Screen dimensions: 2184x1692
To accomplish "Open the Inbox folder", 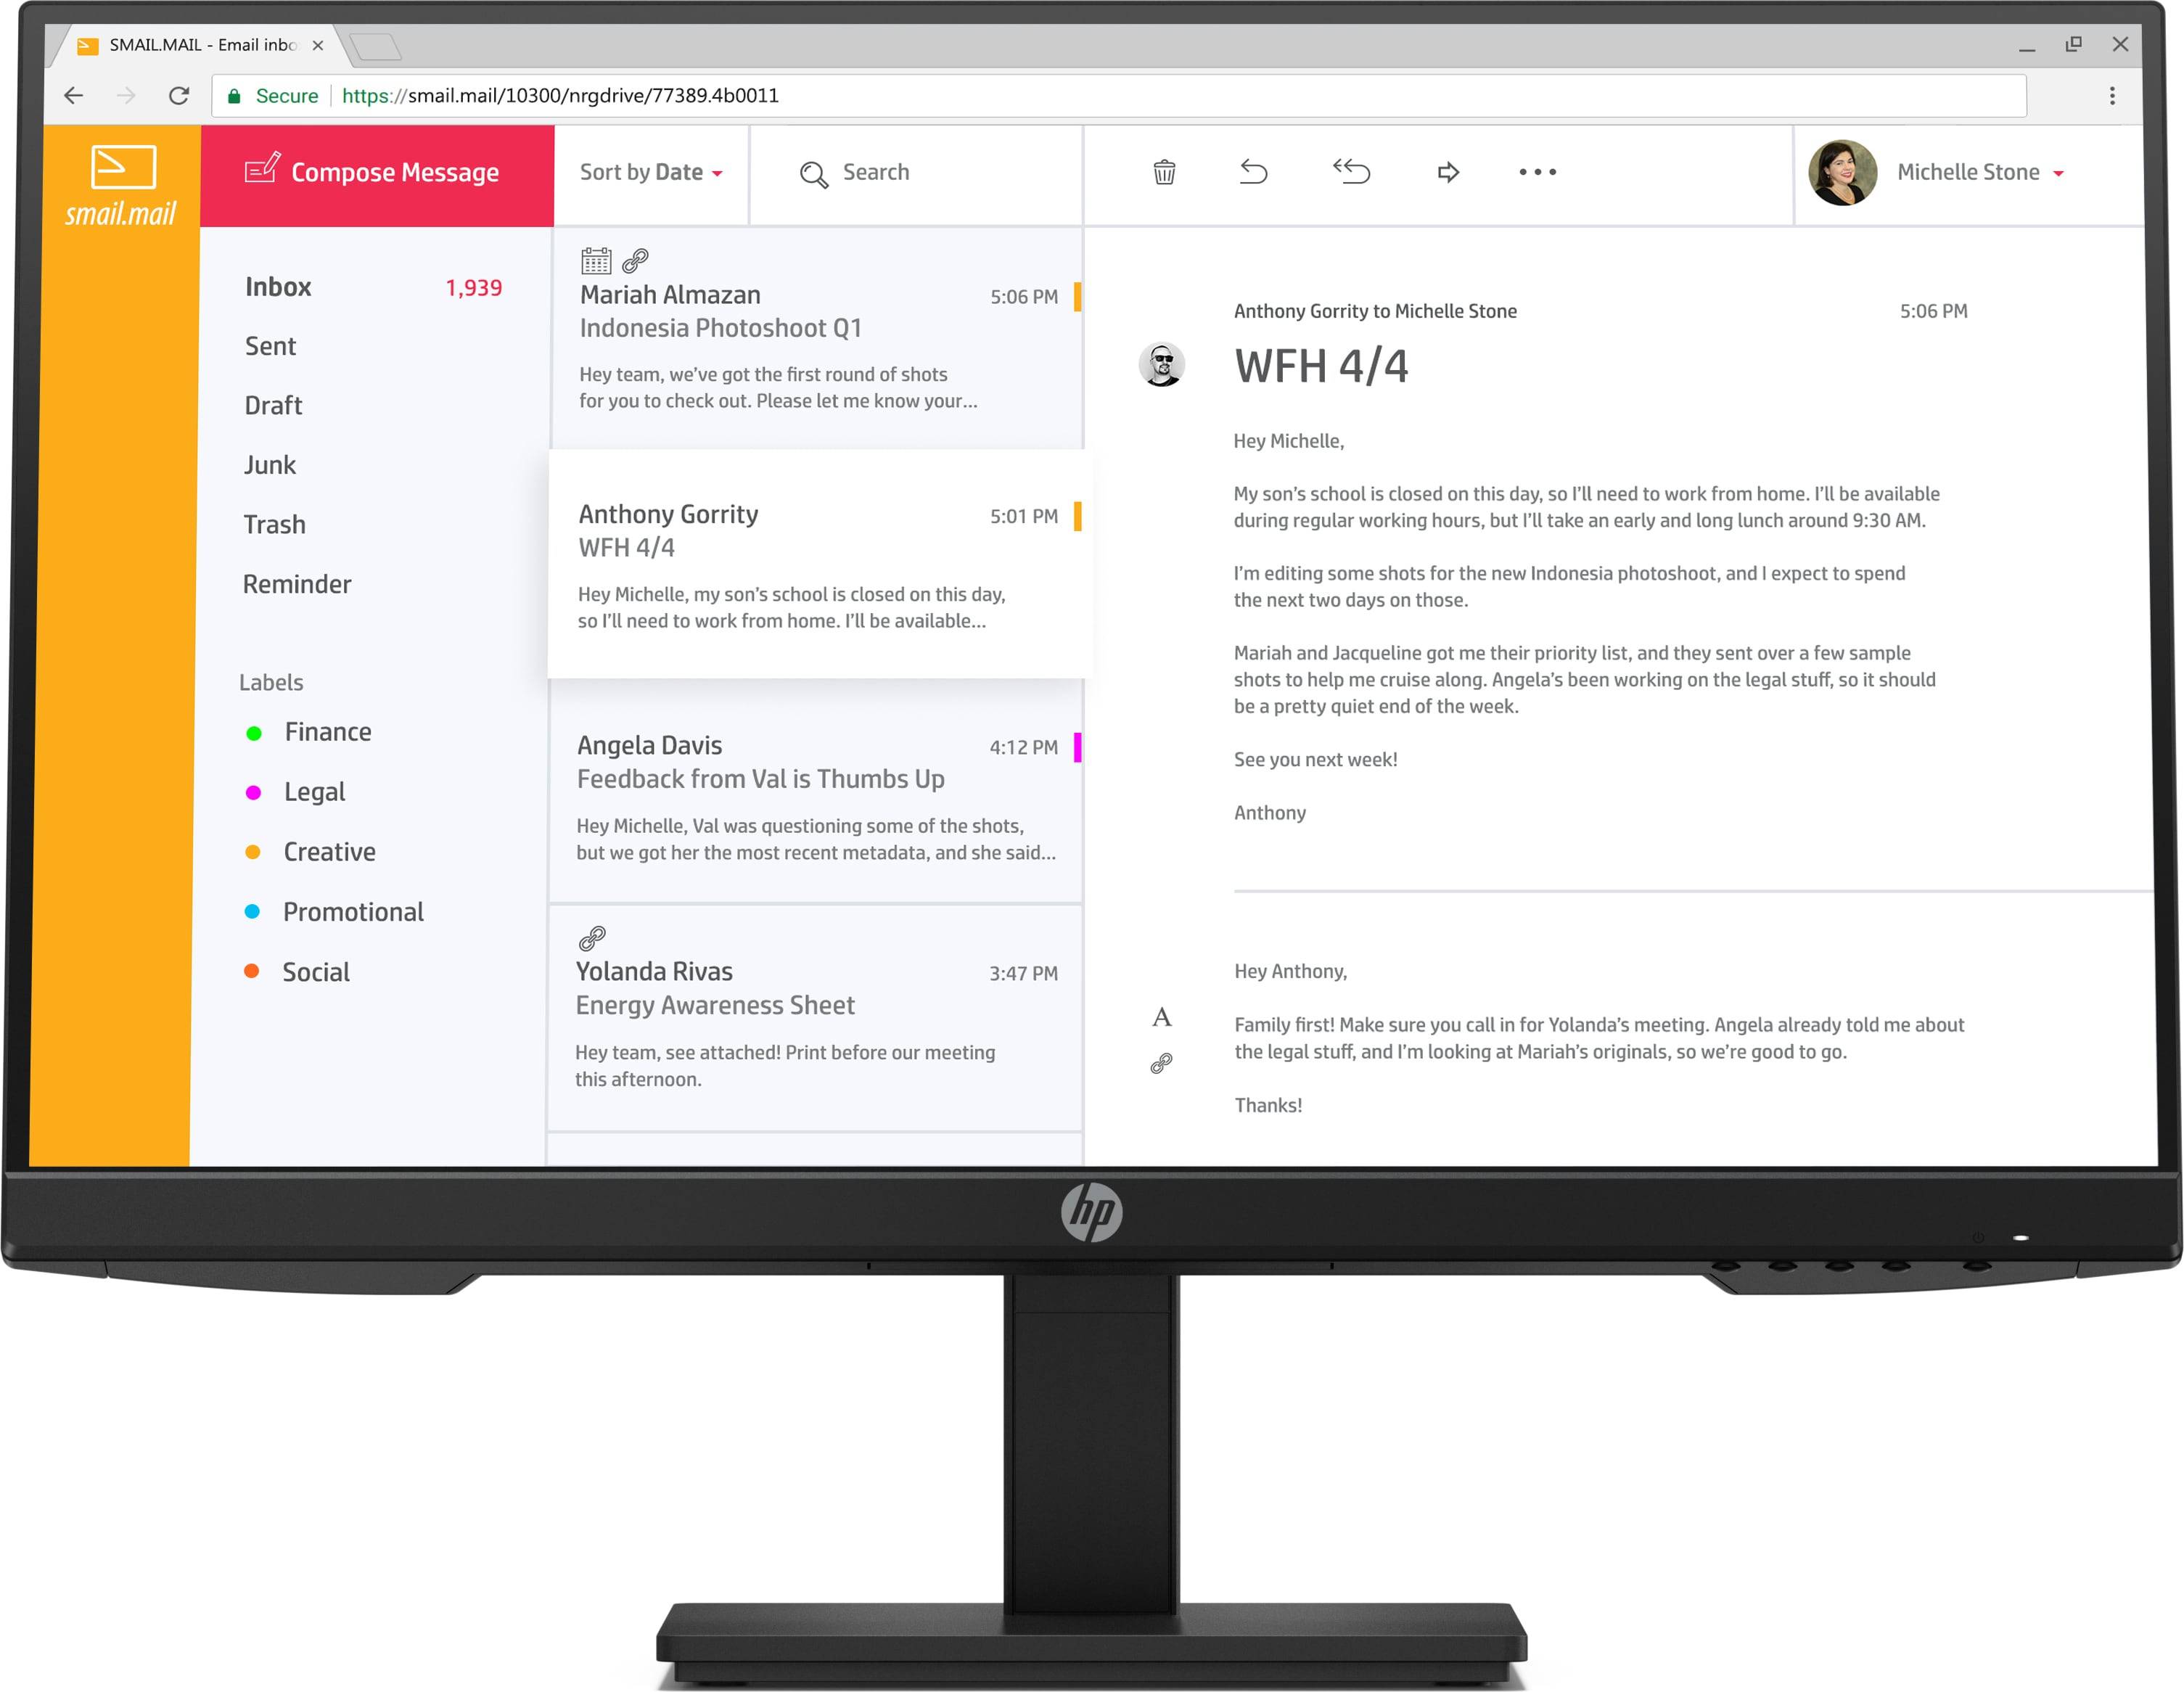I will [x=280, y=286].
